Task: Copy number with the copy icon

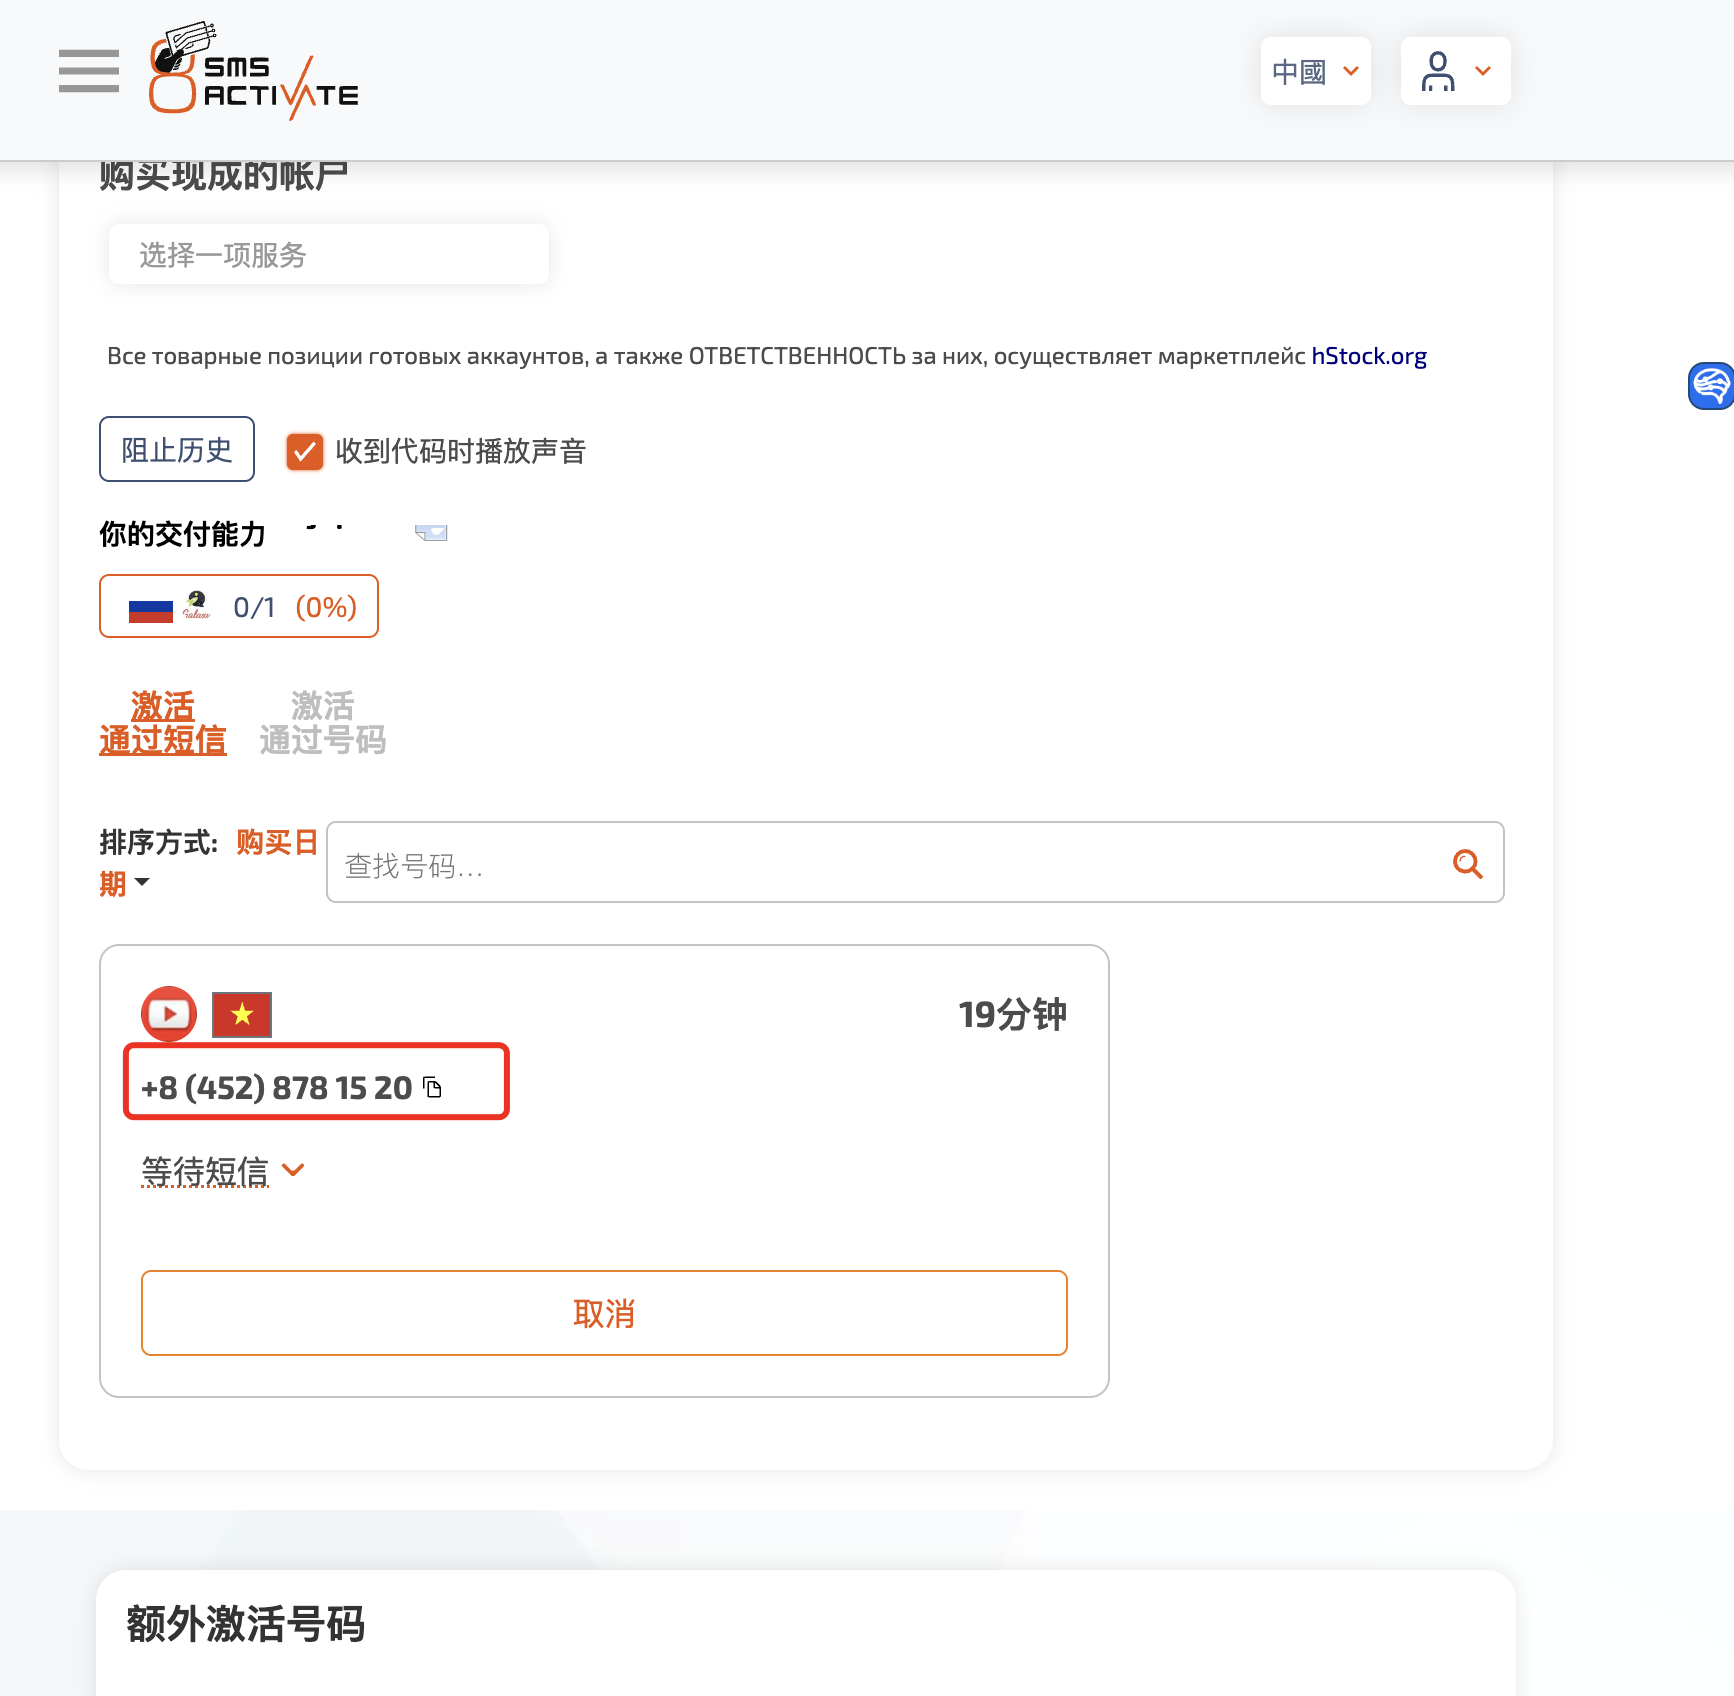Action: pyautogui.click(x=433, y=1087)
